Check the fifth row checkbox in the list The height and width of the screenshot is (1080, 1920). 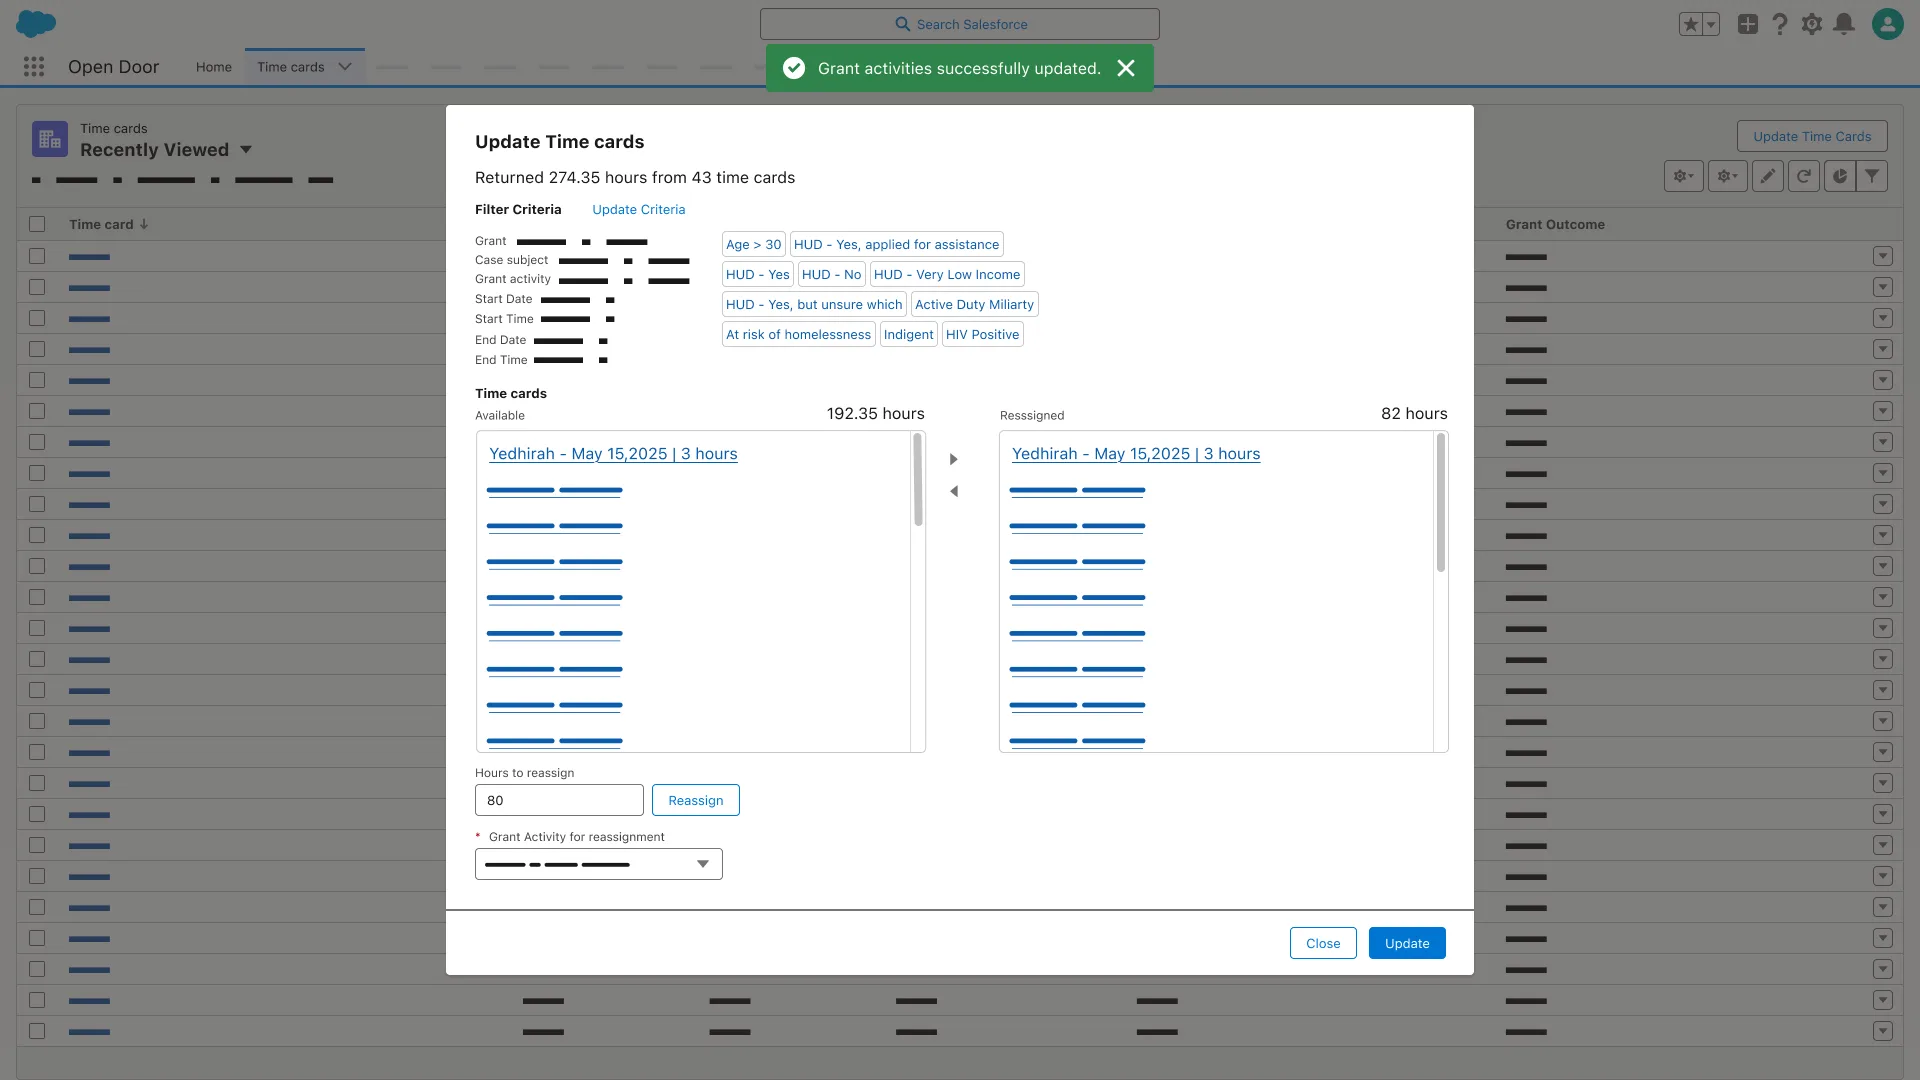(37, 380)
